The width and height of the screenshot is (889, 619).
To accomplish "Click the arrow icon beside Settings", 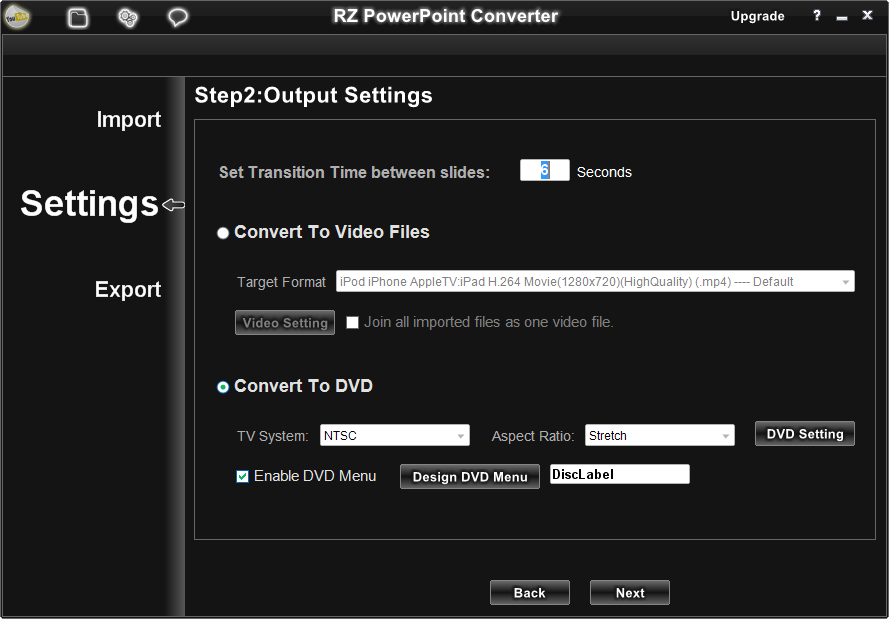I will [x=173, y=205].
